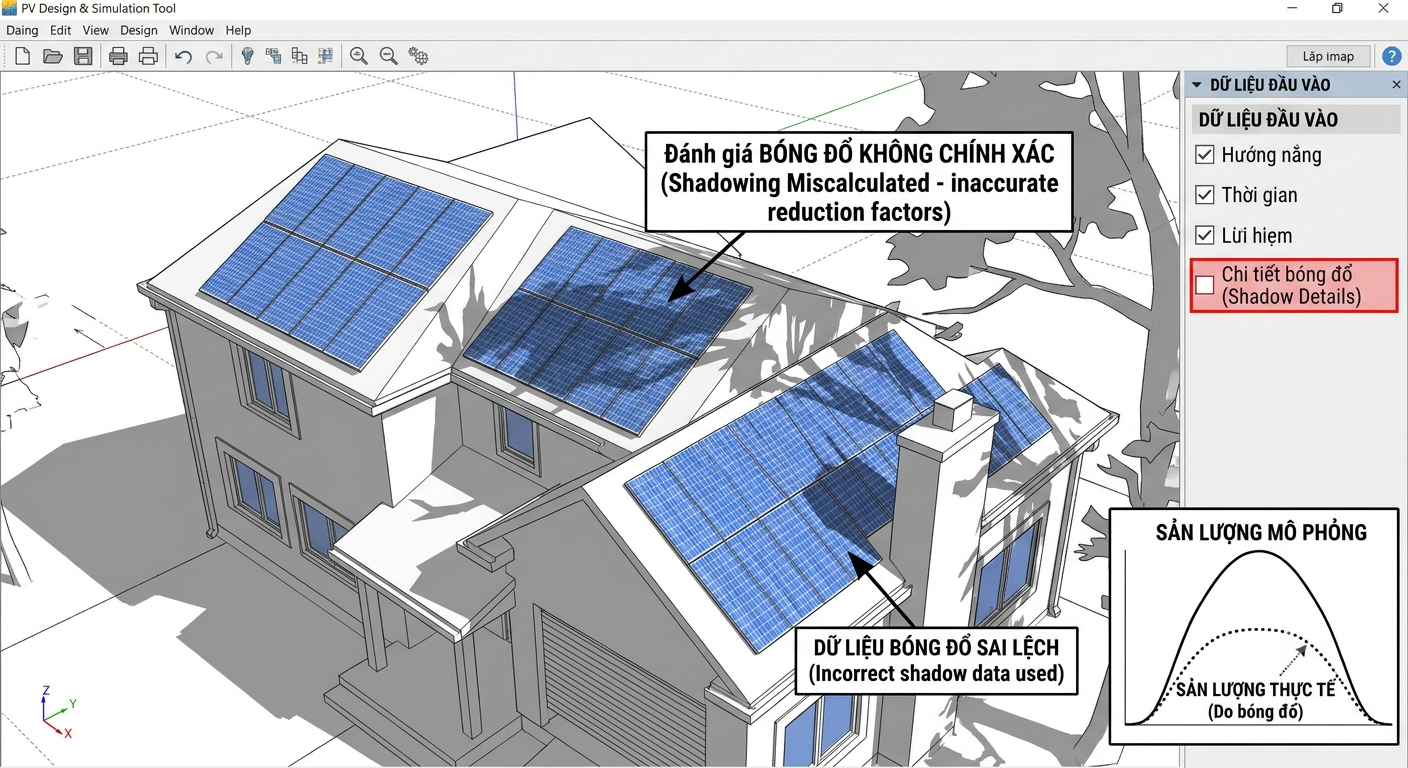
Task: Restore down the application window
Action: pos(1337,9)
